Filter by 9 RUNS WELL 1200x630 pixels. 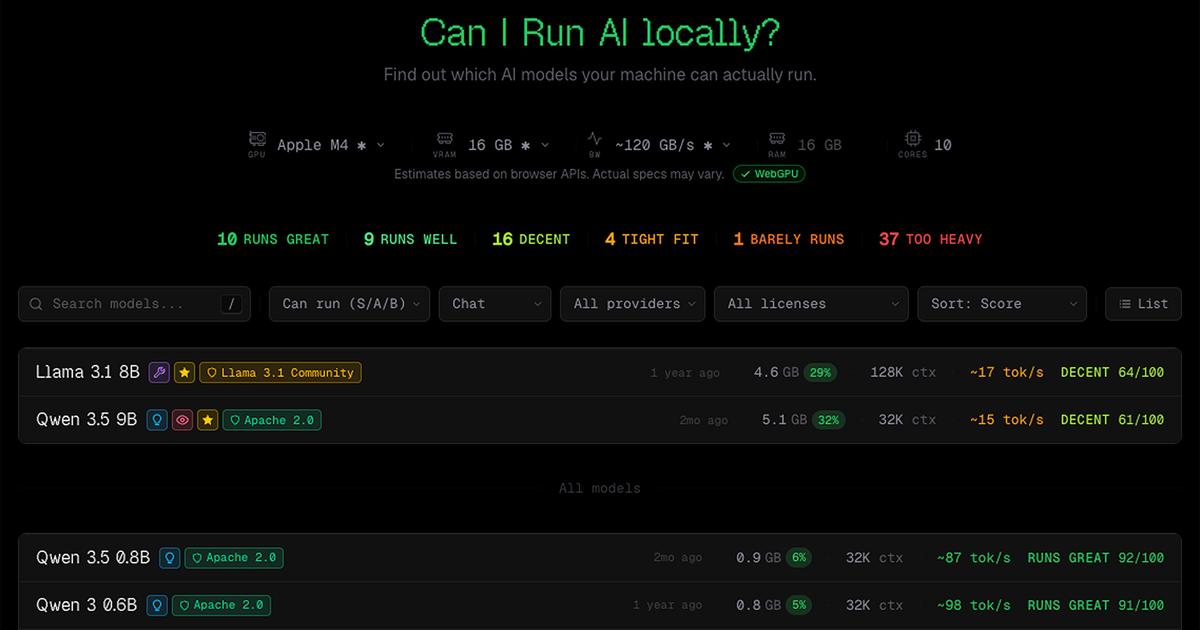[x=410, y=239]
